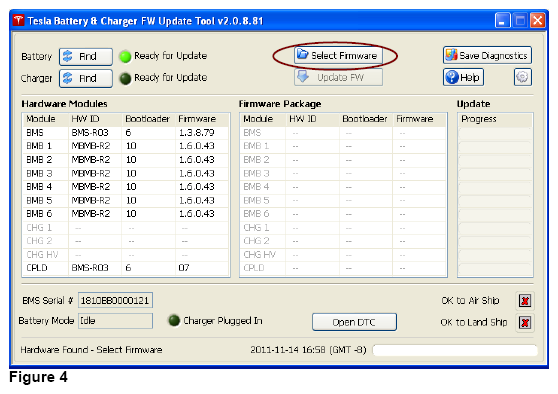The width and height of the screenshot is (558, 394).
Task: Maximize the FW Update Tool window
Action: 520,21
